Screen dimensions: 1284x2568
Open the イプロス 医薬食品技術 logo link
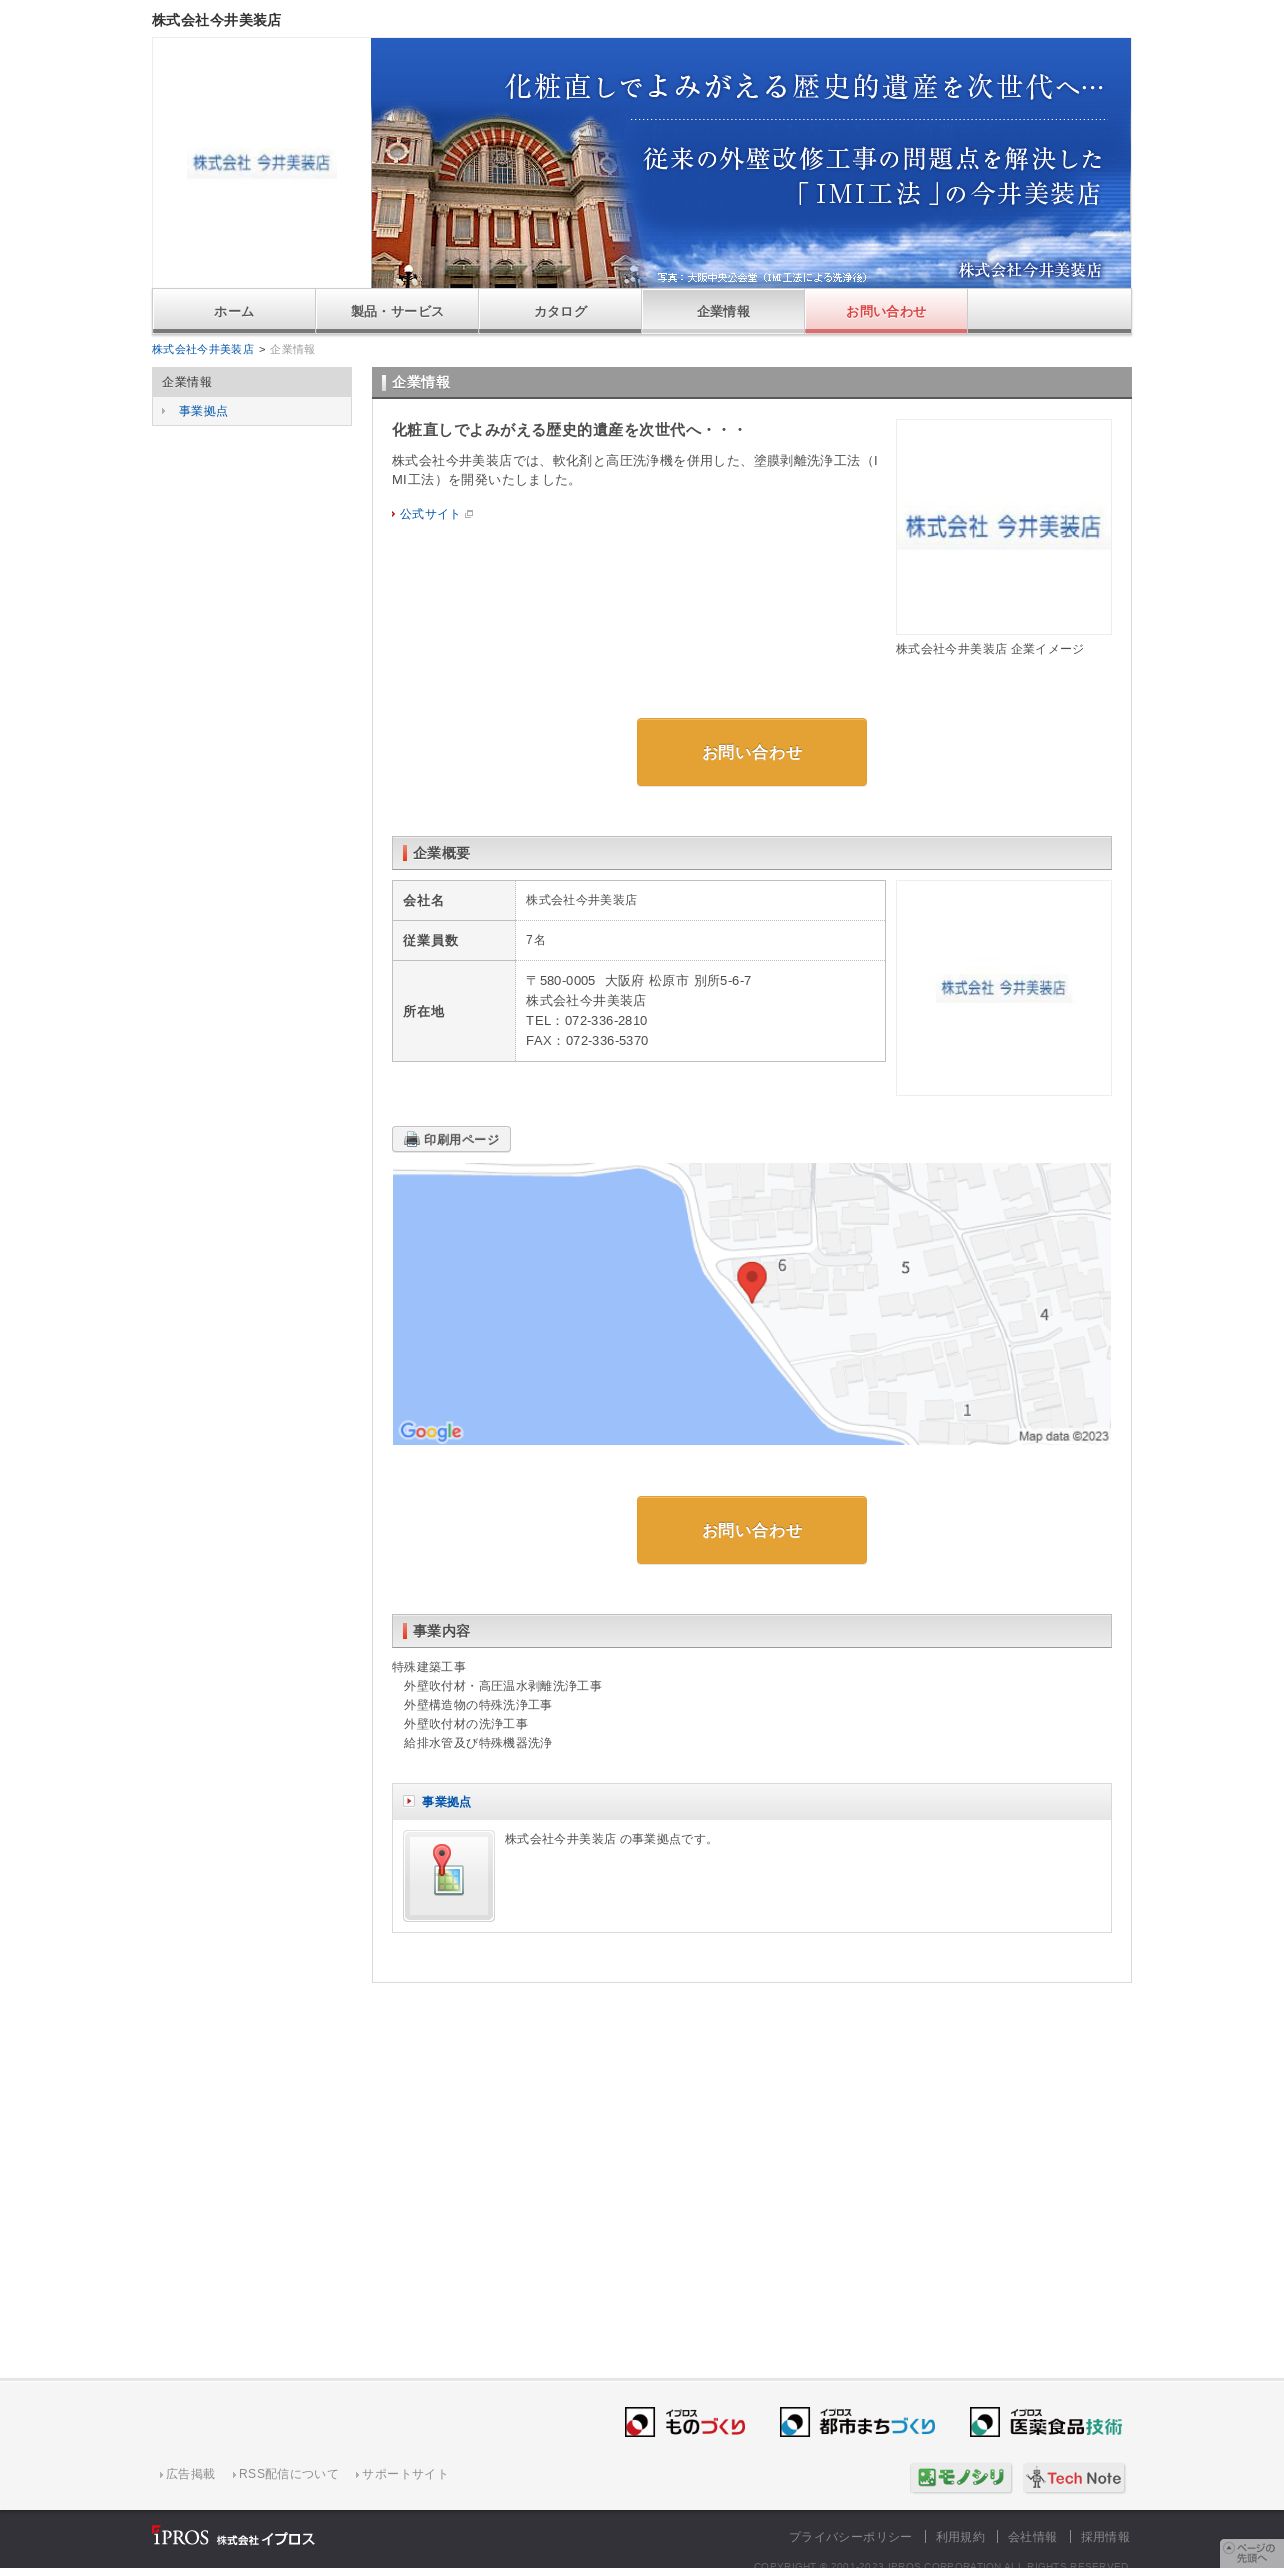tap(1046, 2422)
